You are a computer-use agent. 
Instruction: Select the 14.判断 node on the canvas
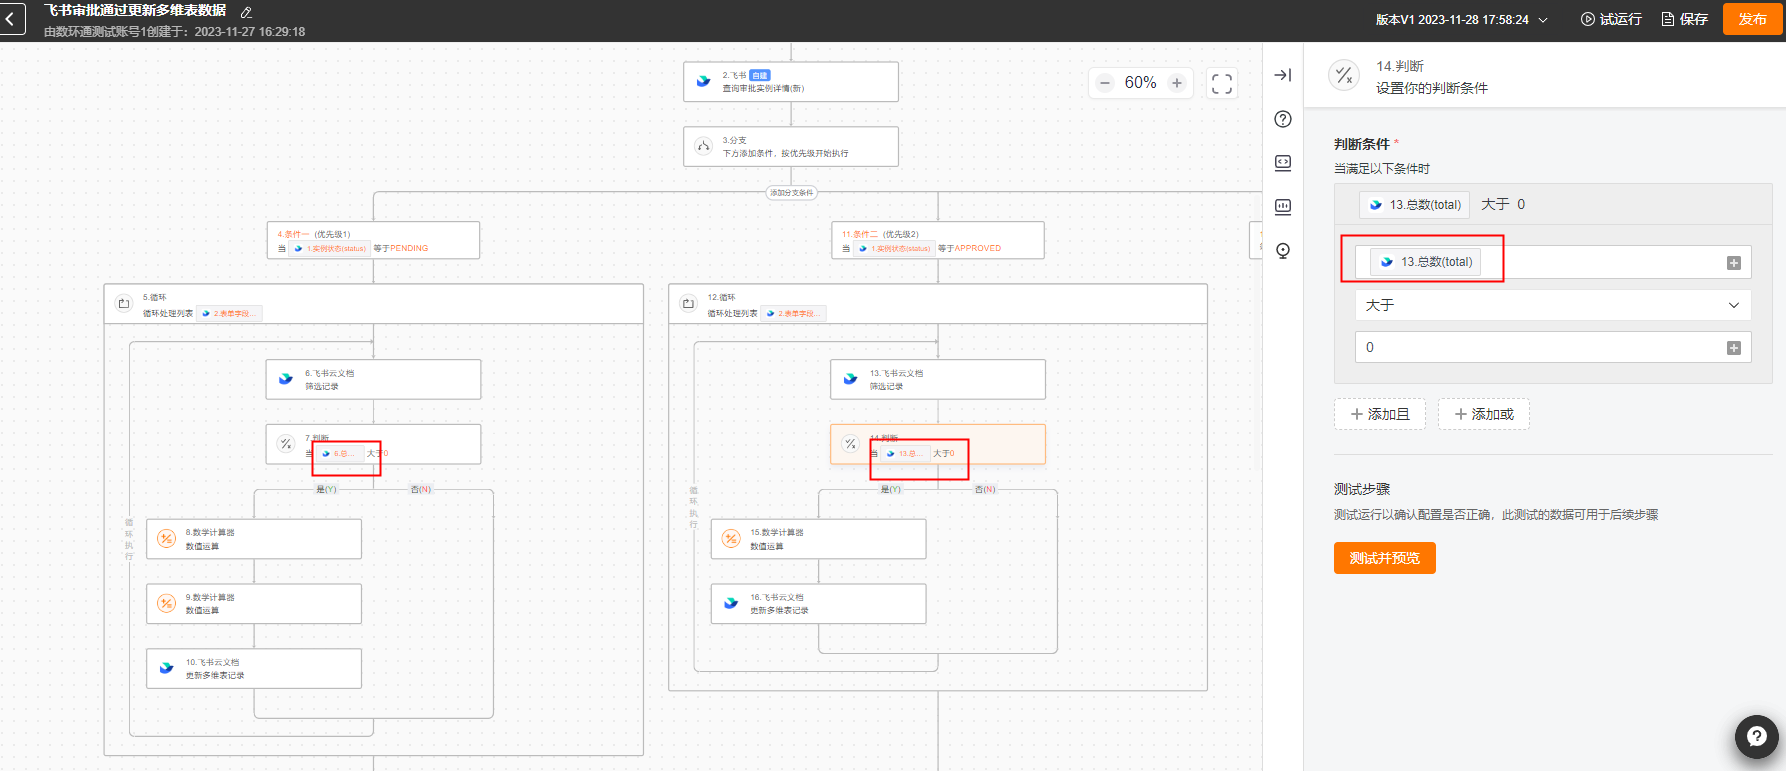click(x=938, y=445)
